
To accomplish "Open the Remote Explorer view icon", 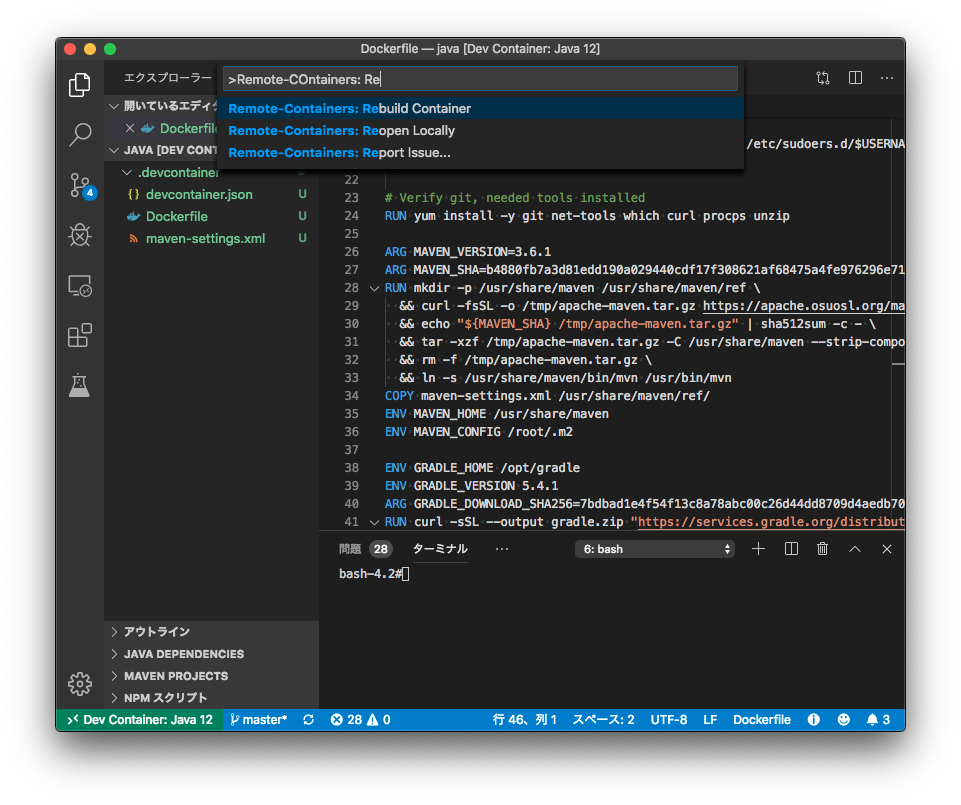I will [80, 286].
